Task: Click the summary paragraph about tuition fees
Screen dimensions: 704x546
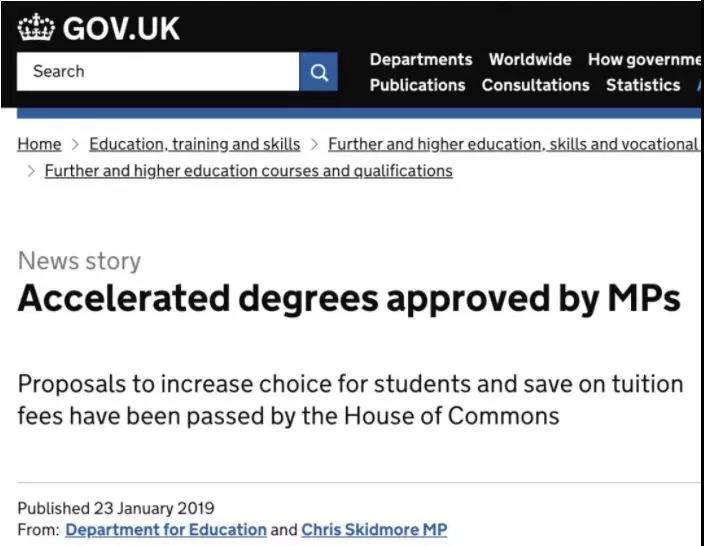Action: pos(349,399)
